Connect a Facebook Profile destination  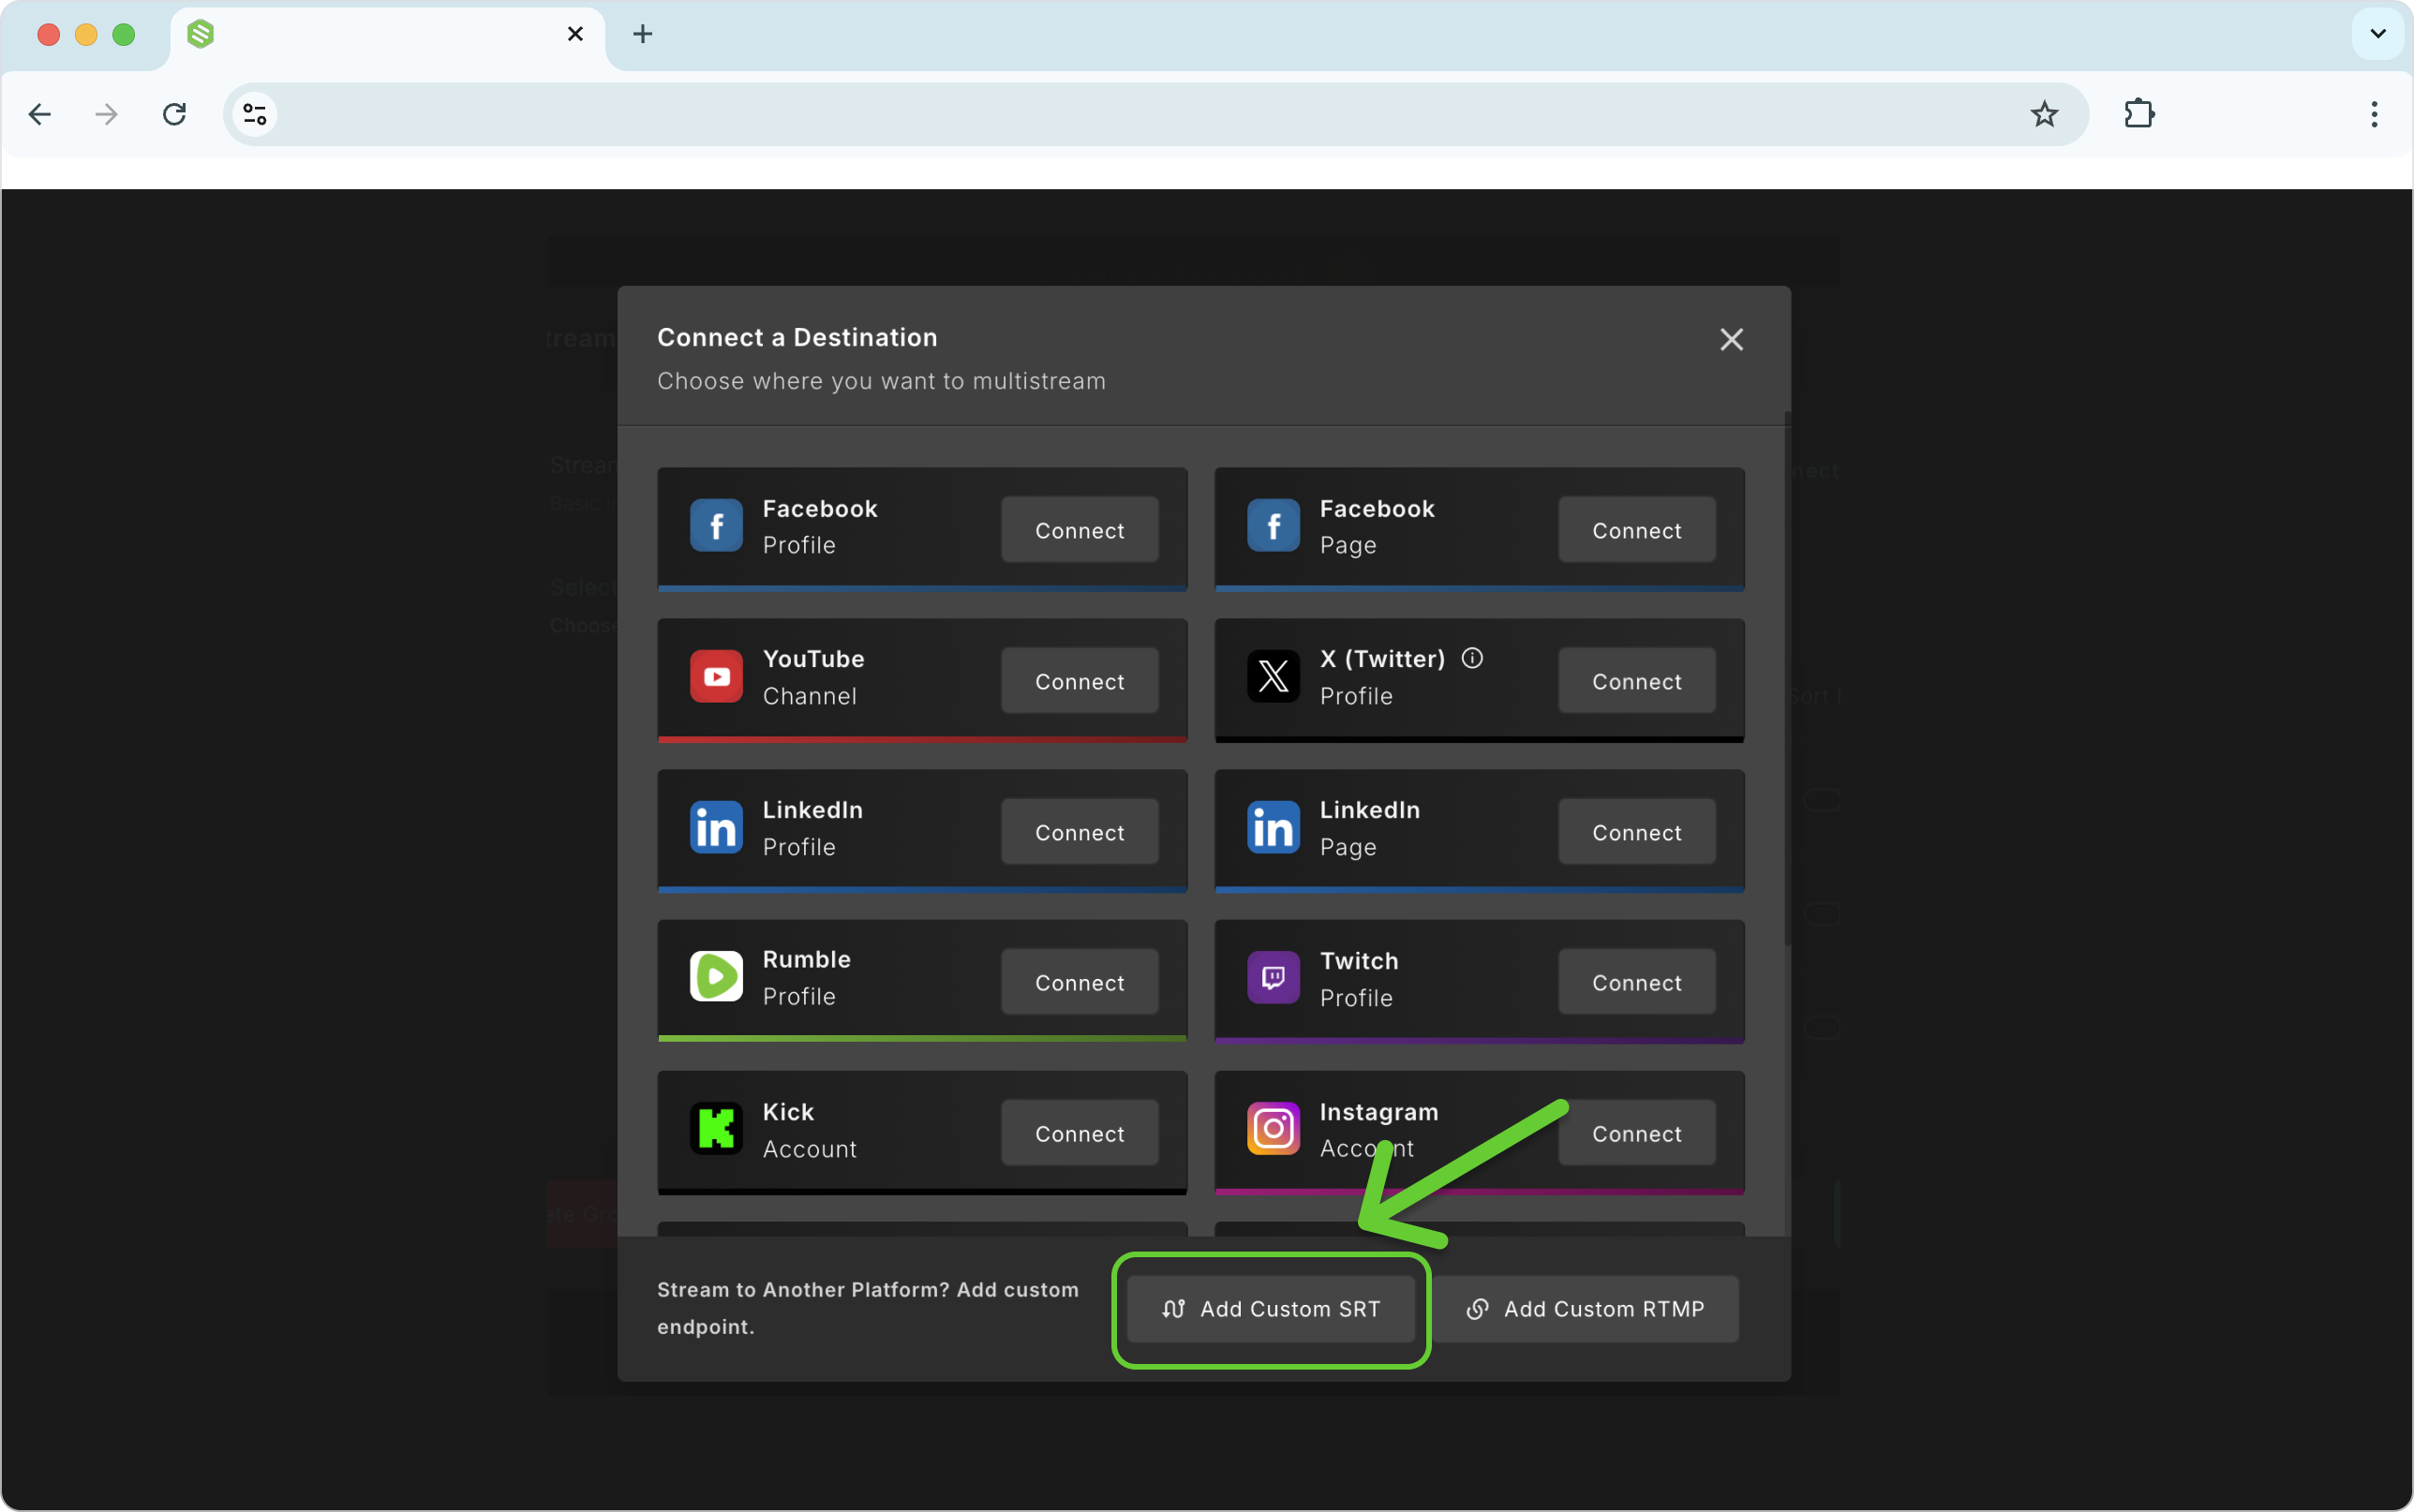coord(1080,530)
